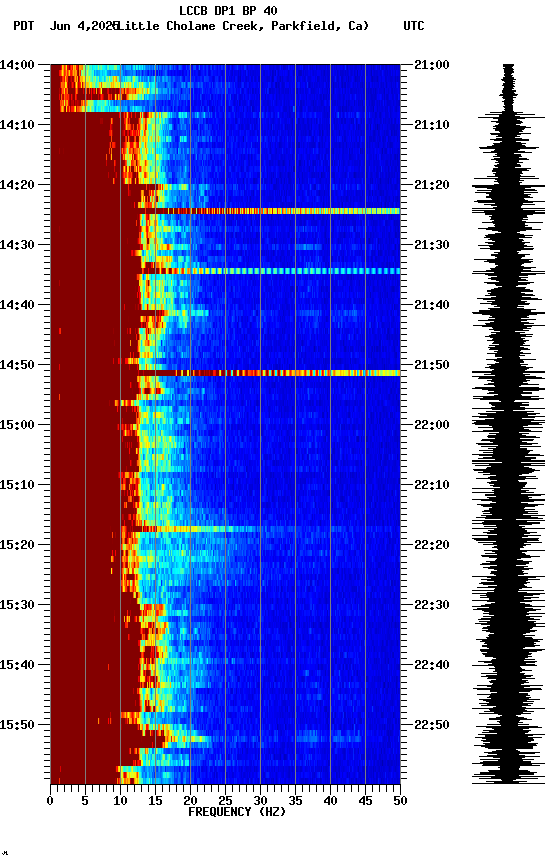Click the 5 Hz frequency axis label
The image size is (552, 864).
85,802
